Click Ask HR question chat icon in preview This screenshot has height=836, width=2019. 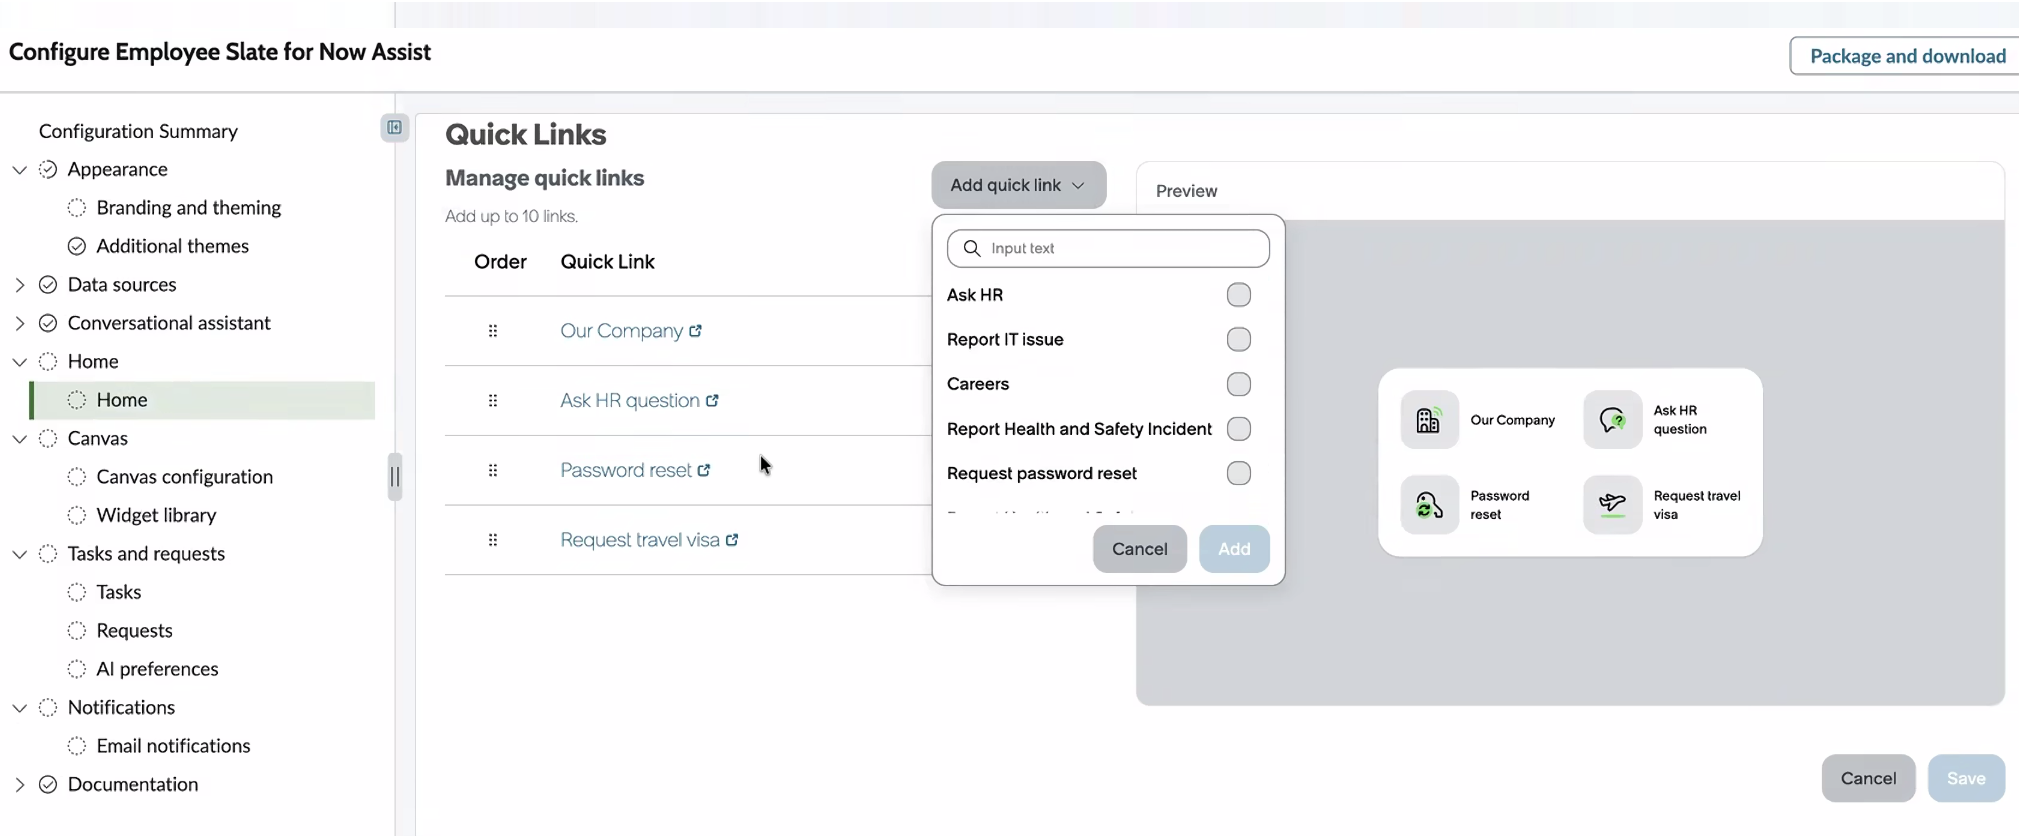[1612, 420]
